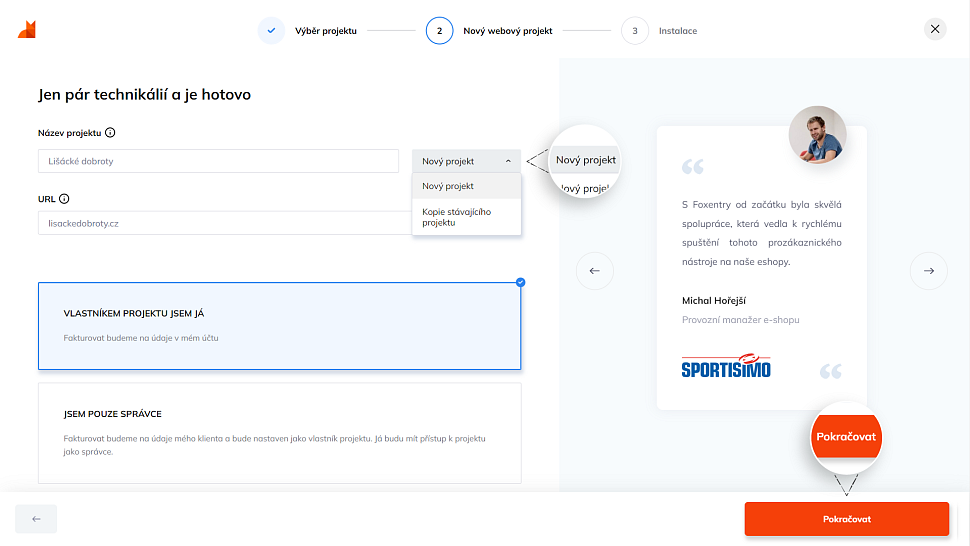Select 'Vlastníkem projektu jsem já' option

tap(279, 326)
